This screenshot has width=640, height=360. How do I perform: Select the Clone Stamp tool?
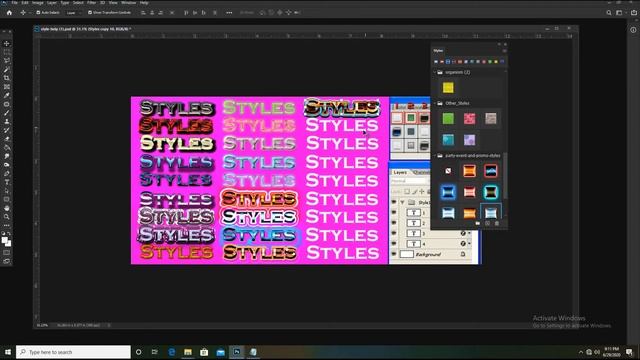(7, 121)
